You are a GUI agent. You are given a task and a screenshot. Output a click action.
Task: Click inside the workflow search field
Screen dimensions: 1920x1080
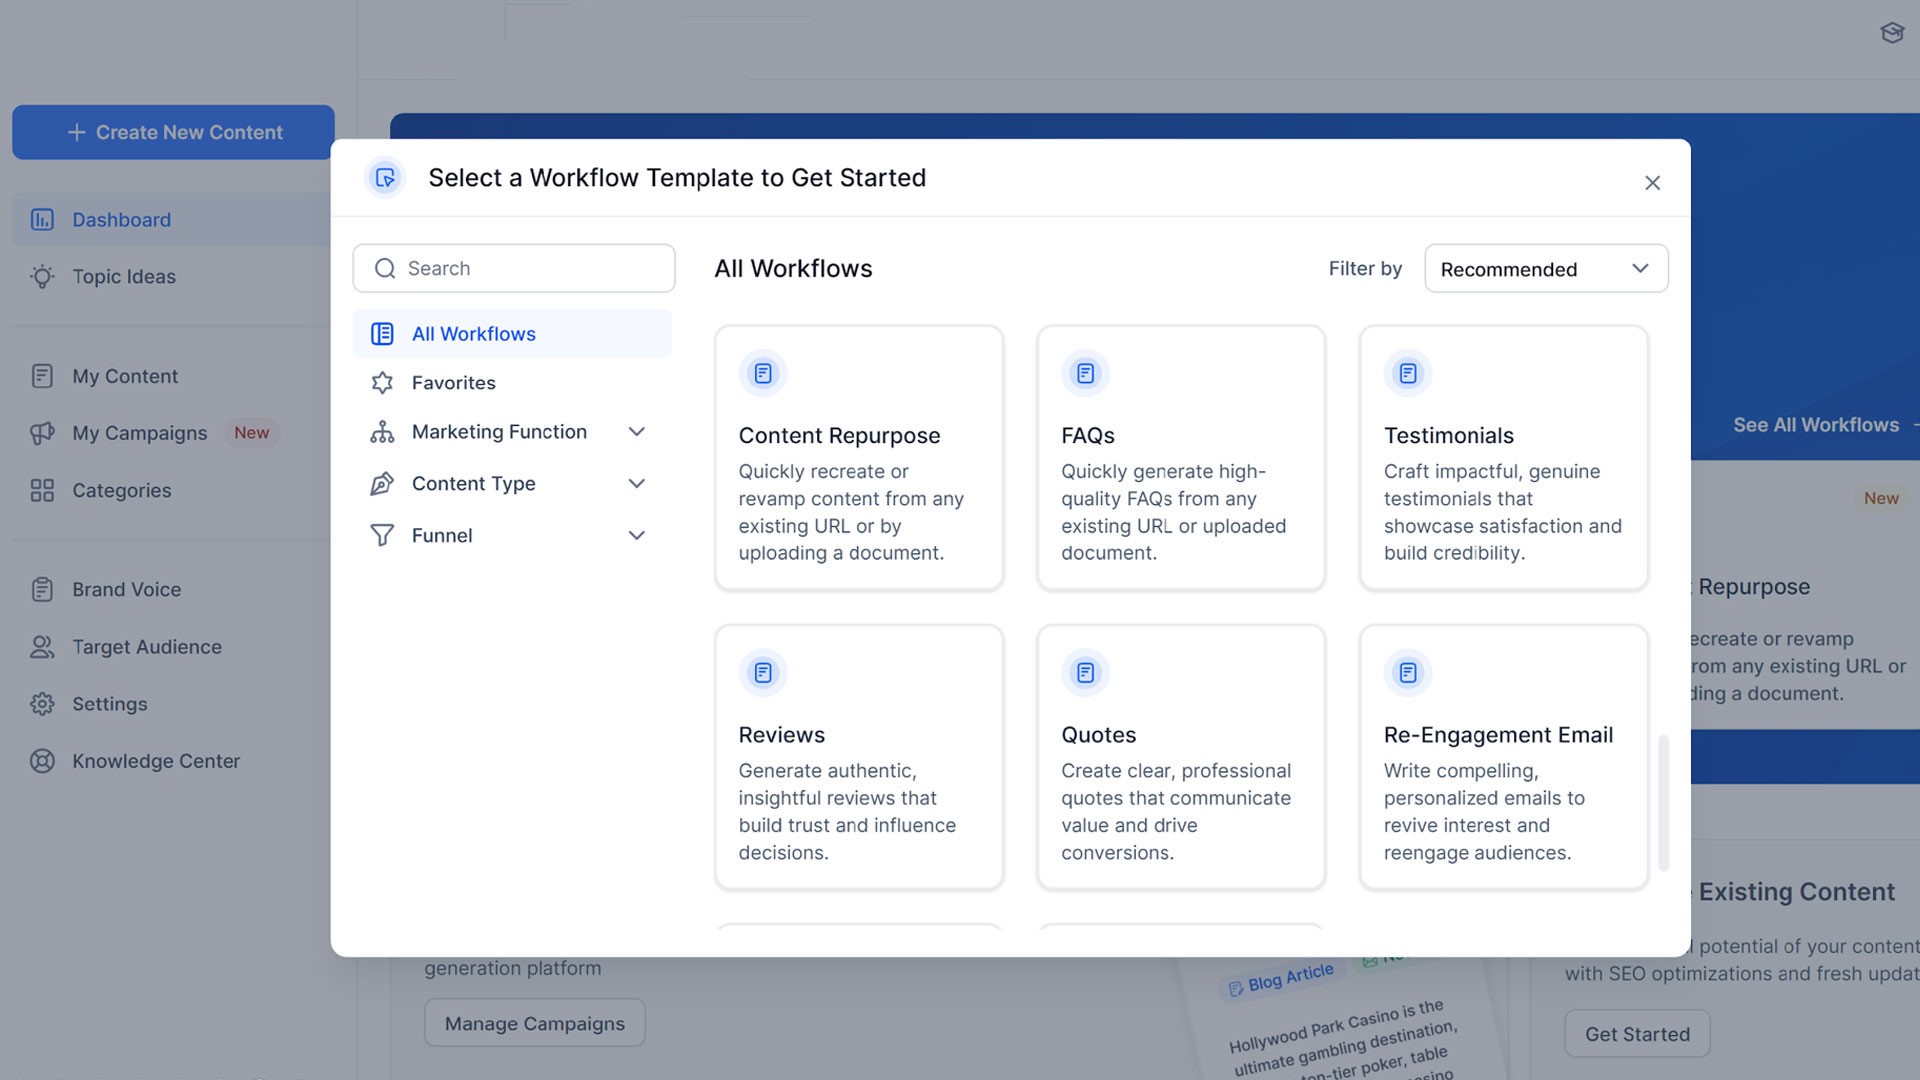pos(513,267)
